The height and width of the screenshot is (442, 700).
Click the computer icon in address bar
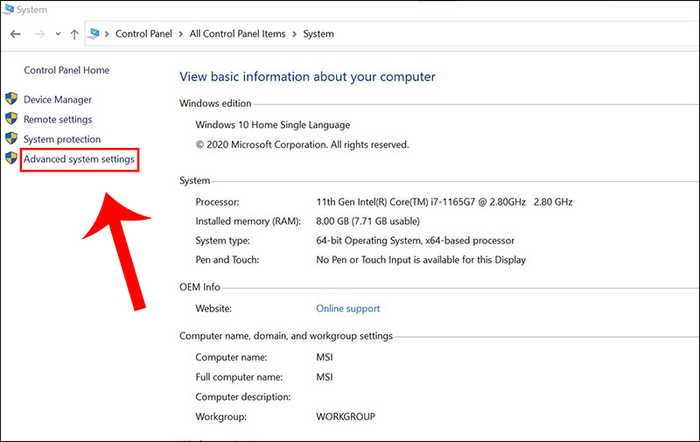[94, 33]
